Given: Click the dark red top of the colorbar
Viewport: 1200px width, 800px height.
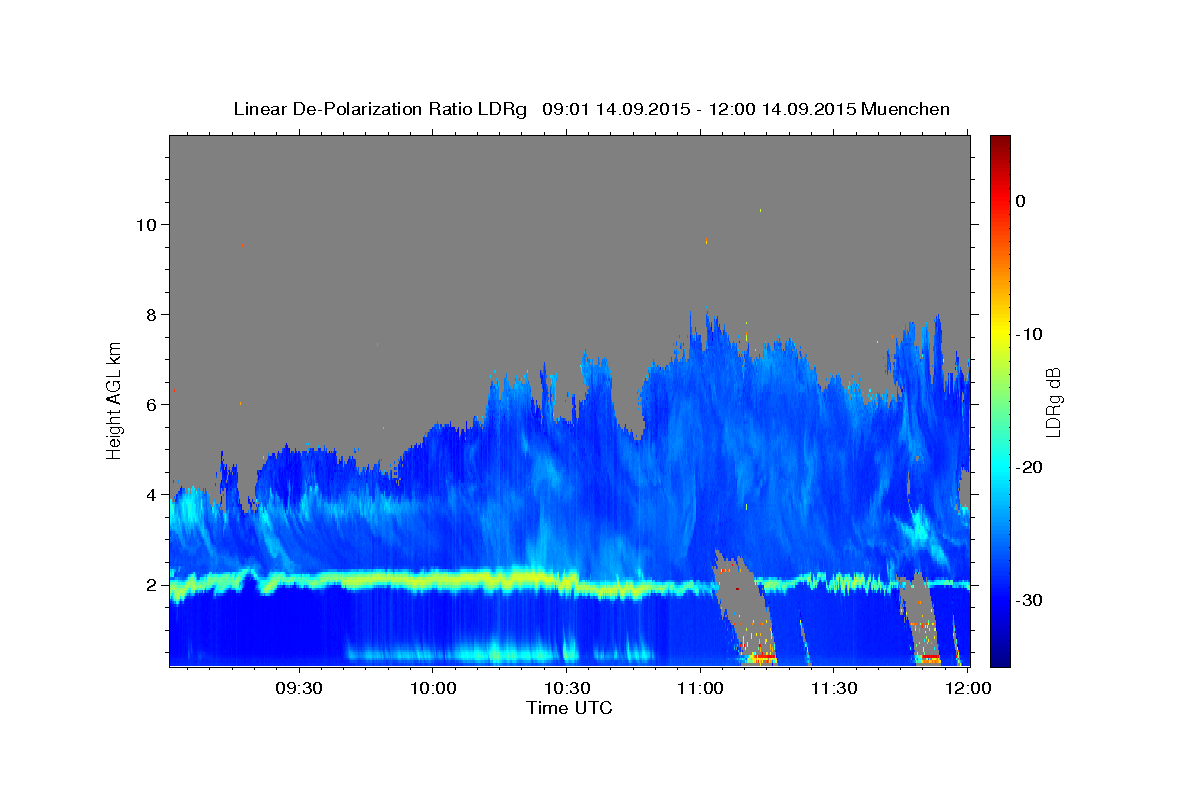Looking at the screenshot, I should [1000, 145].
